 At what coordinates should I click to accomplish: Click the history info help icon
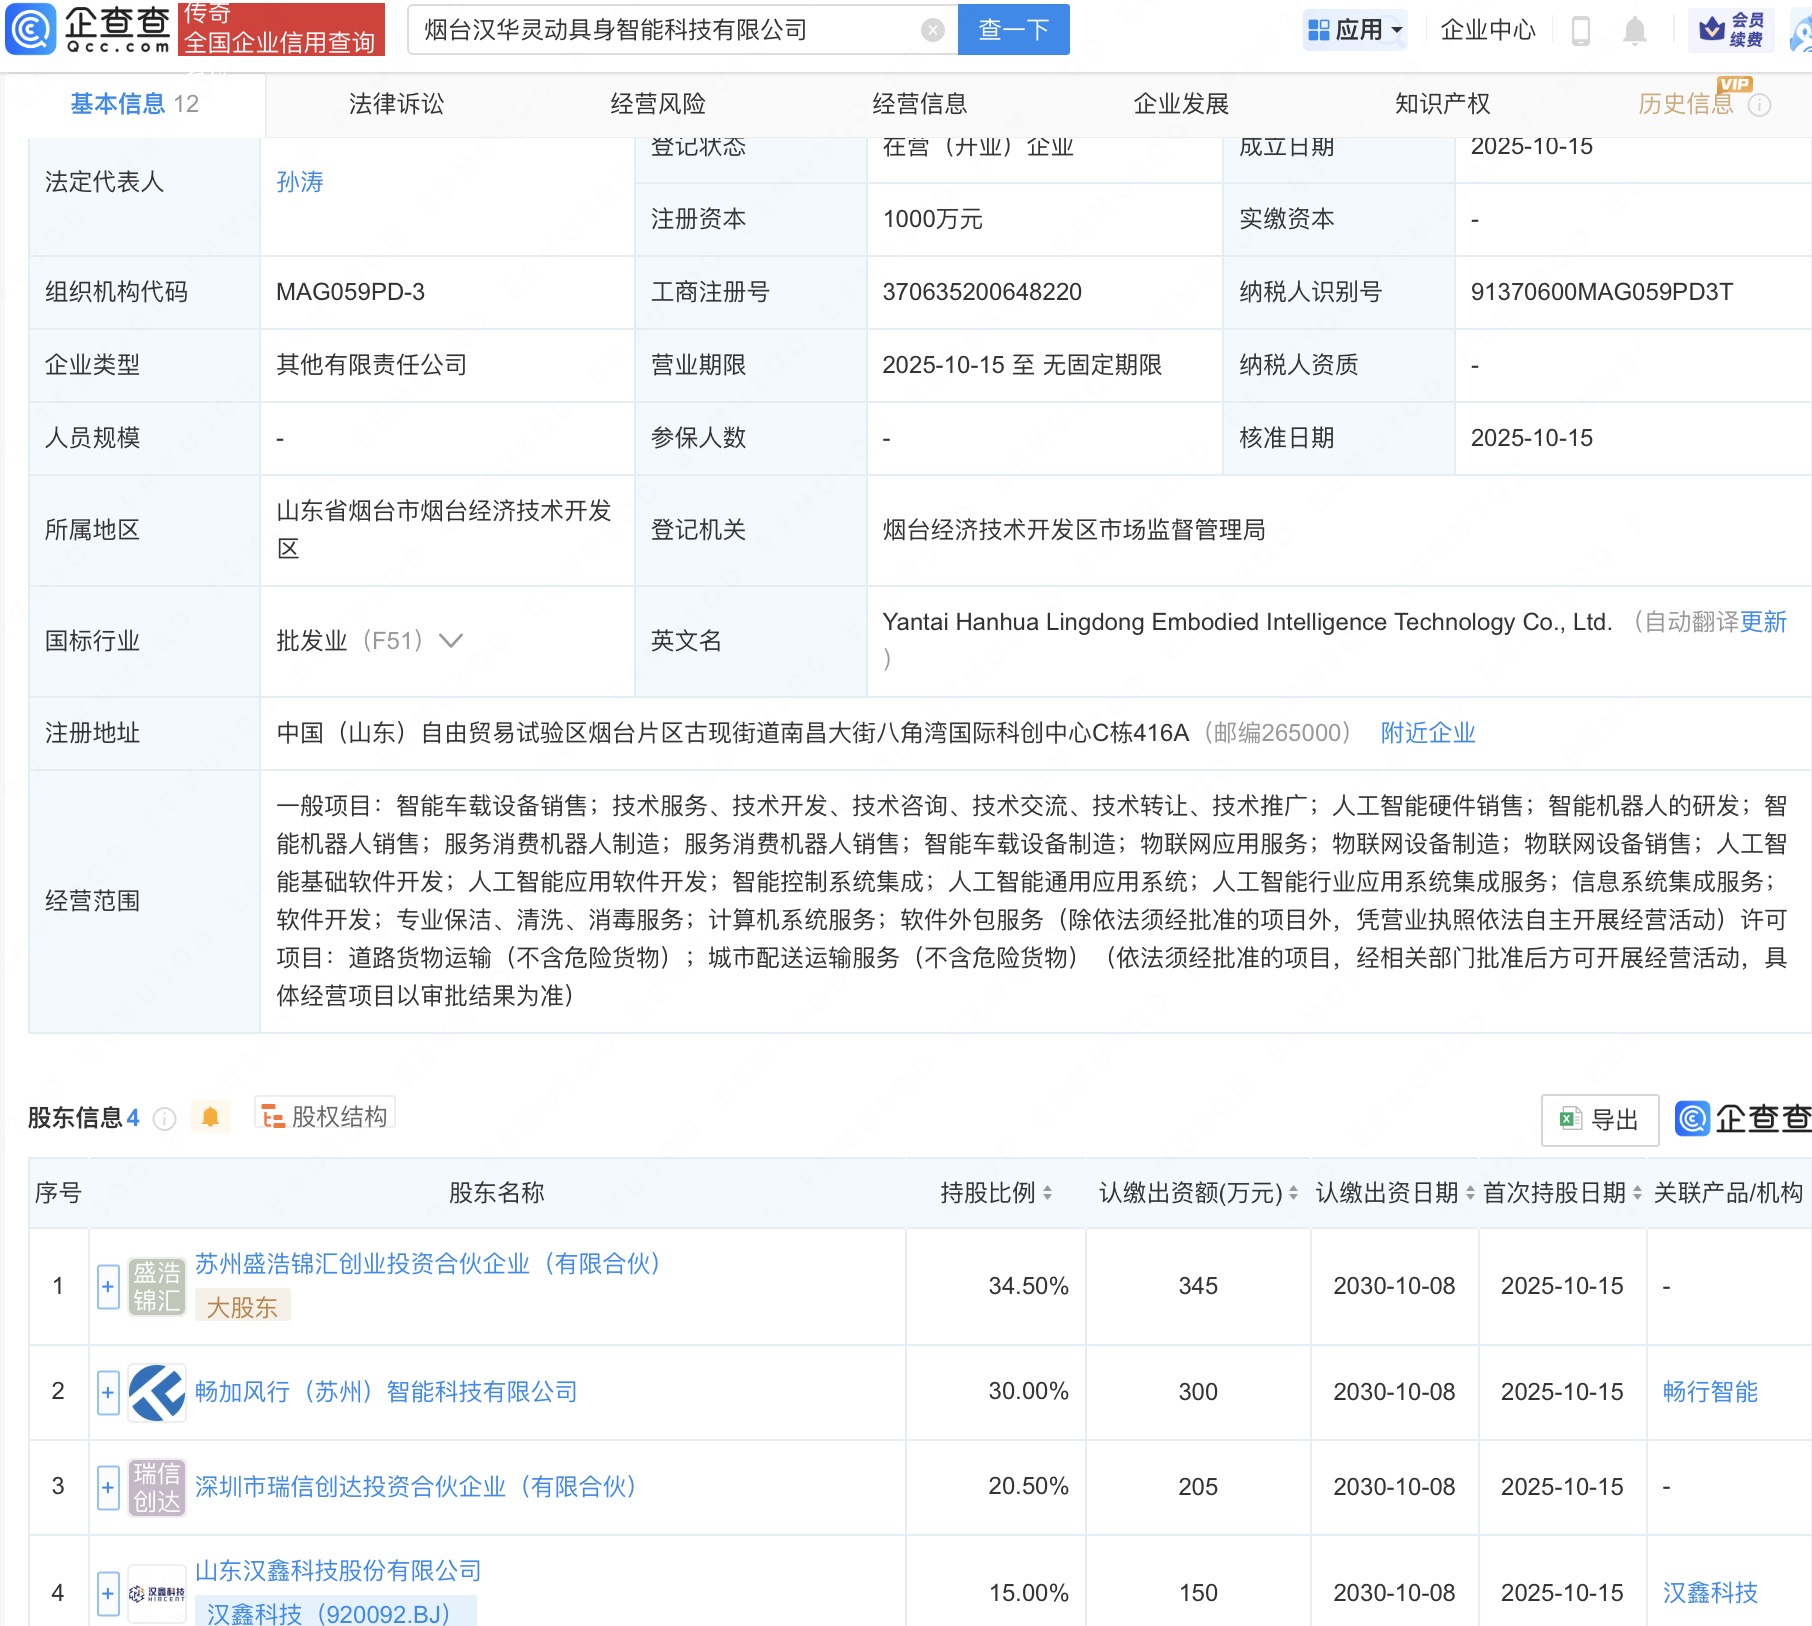coord(1760,105)
